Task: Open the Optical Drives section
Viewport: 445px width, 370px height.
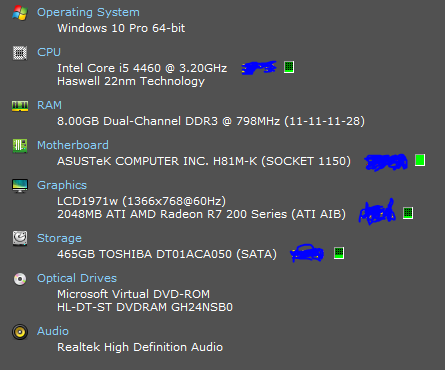Action: click(77, 278)
